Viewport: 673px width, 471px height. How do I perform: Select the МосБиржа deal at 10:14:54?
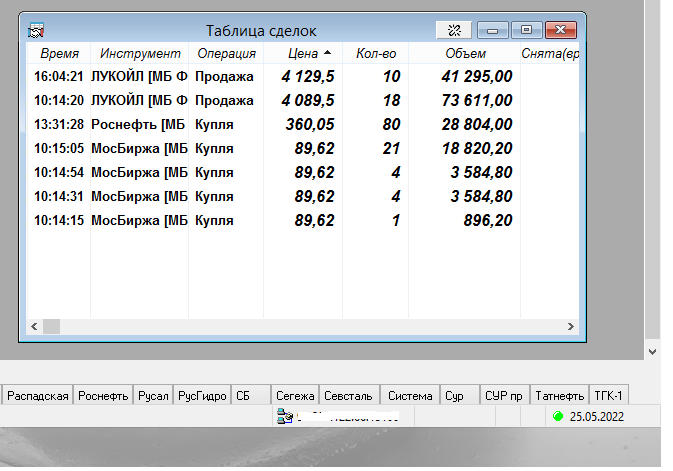[303, 173]
